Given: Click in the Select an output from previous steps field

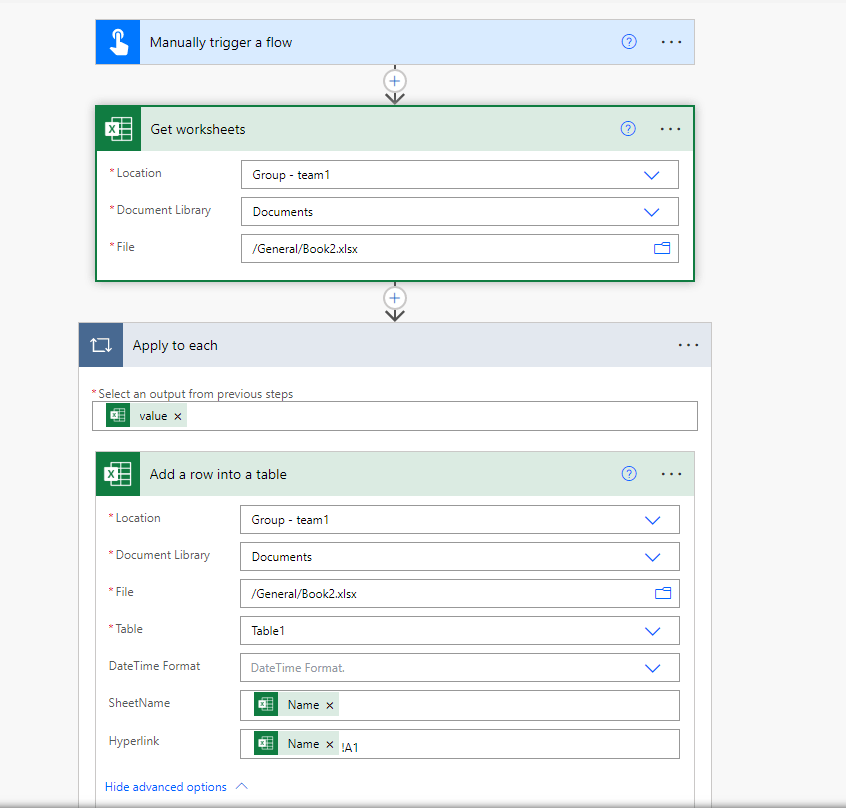Looking at the screenshot, I should 394,416.
